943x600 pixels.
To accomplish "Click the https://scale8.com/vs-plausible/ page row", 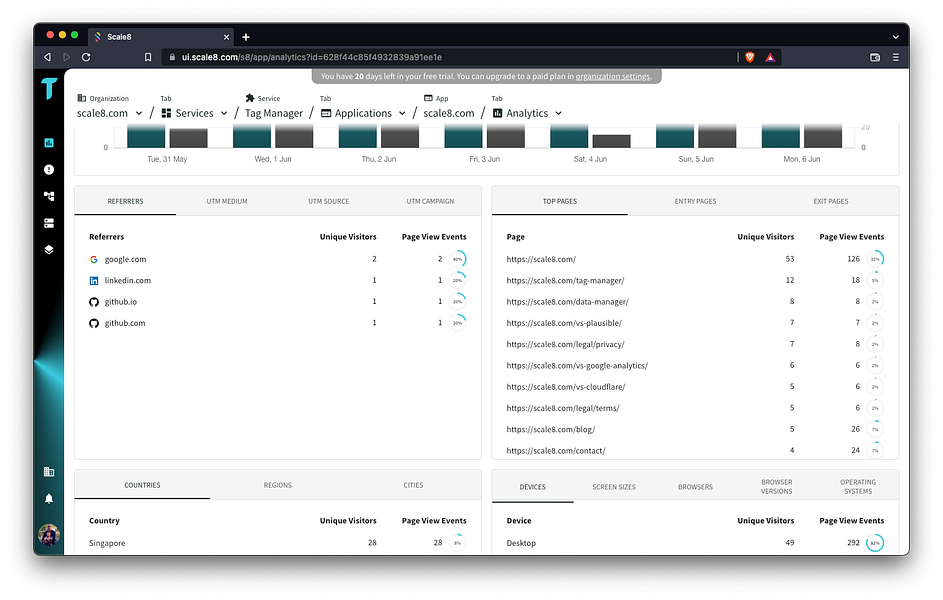I will (695, 323).
